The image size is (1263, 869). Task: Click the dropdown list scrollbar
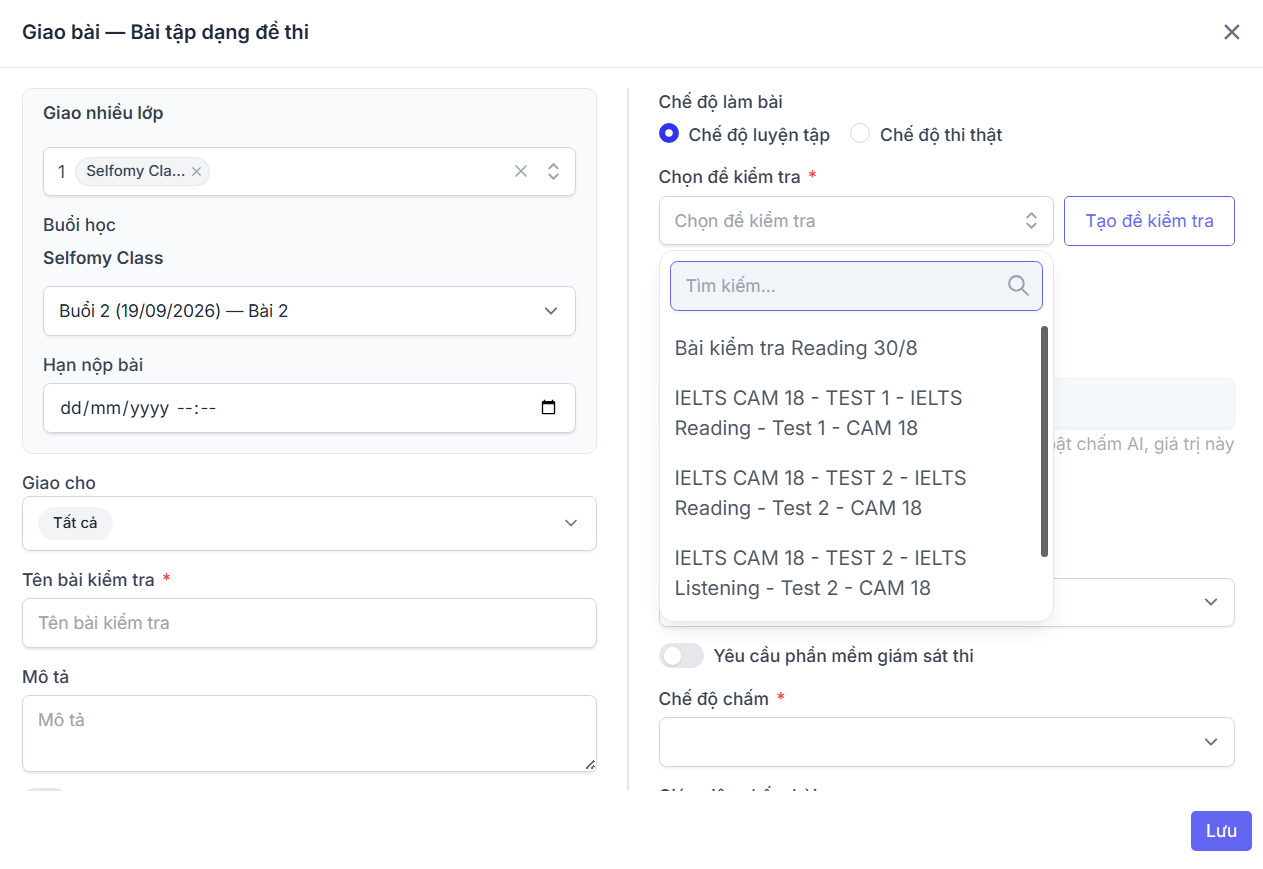click(1045, 441)
